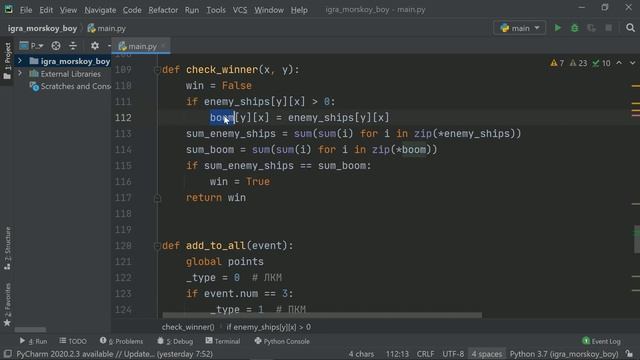Run the main configuration with green play icon
The height and width of the screenshot is (360, 640).
tap(558, 28)
